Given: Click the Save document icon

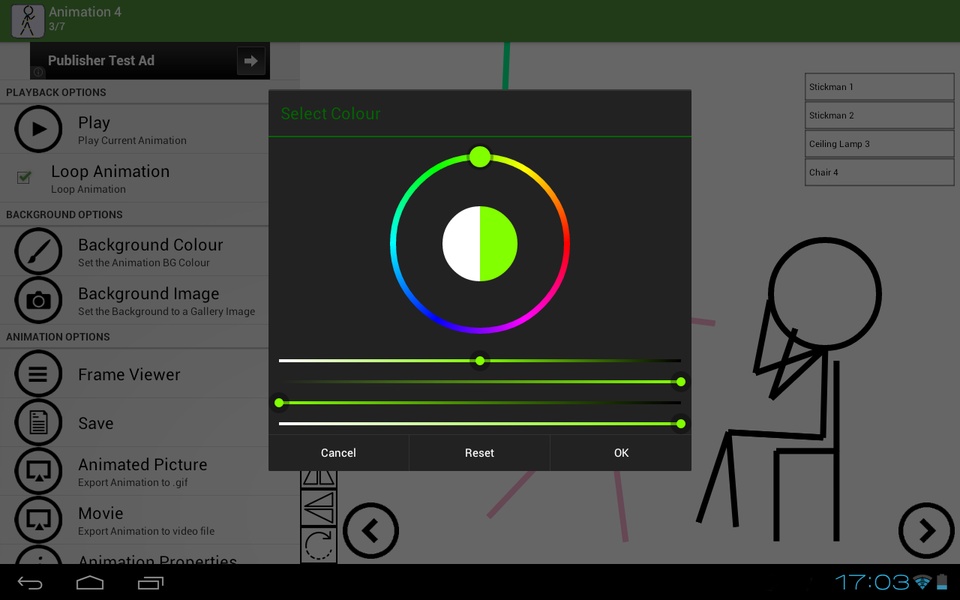Looking at the screenshot, I should tap(38, 422).
